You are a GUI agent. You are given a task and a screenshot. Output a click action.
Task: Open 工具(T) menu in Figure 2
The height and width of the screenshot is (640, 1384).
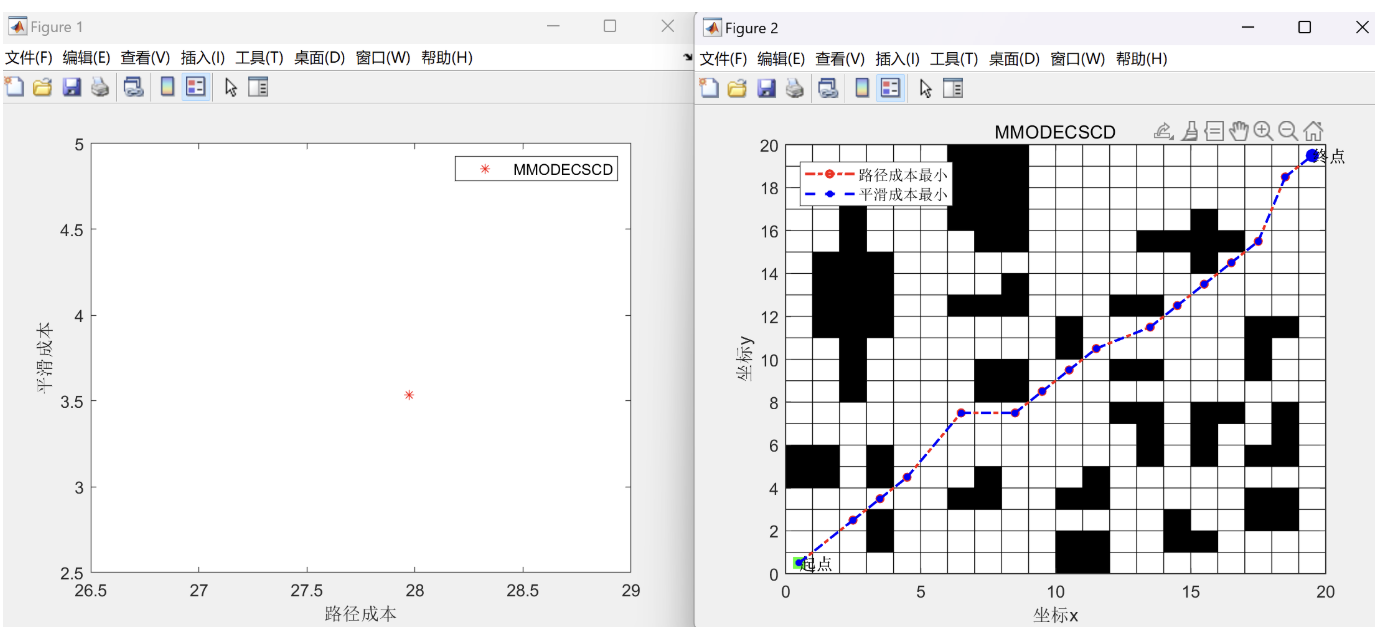[955, 59]
